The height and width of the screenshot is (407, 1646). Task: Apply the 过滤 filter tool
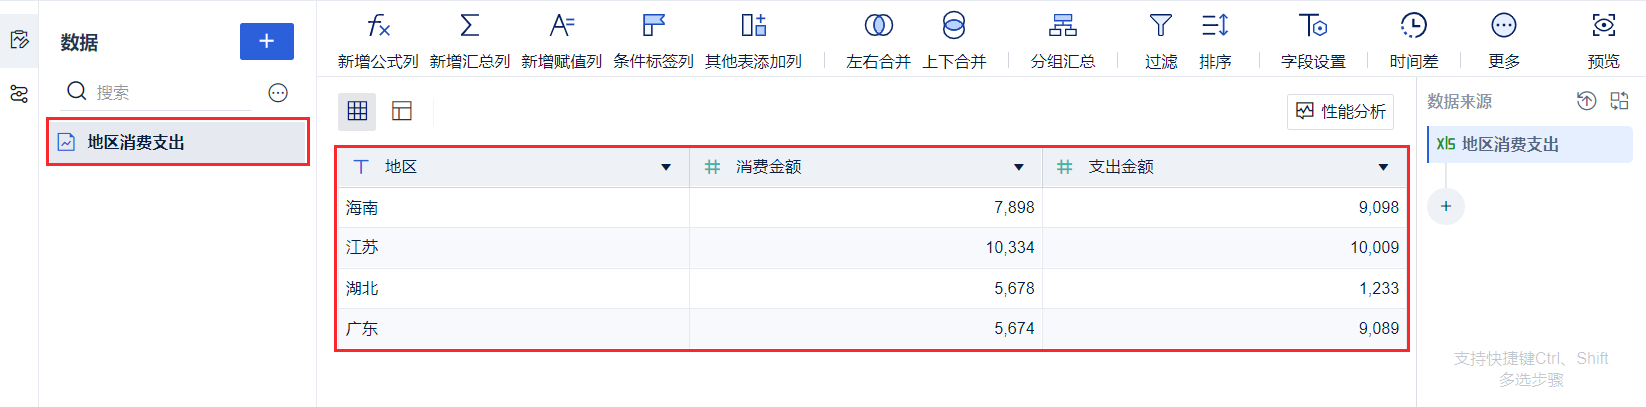(x=1160, y=26)
